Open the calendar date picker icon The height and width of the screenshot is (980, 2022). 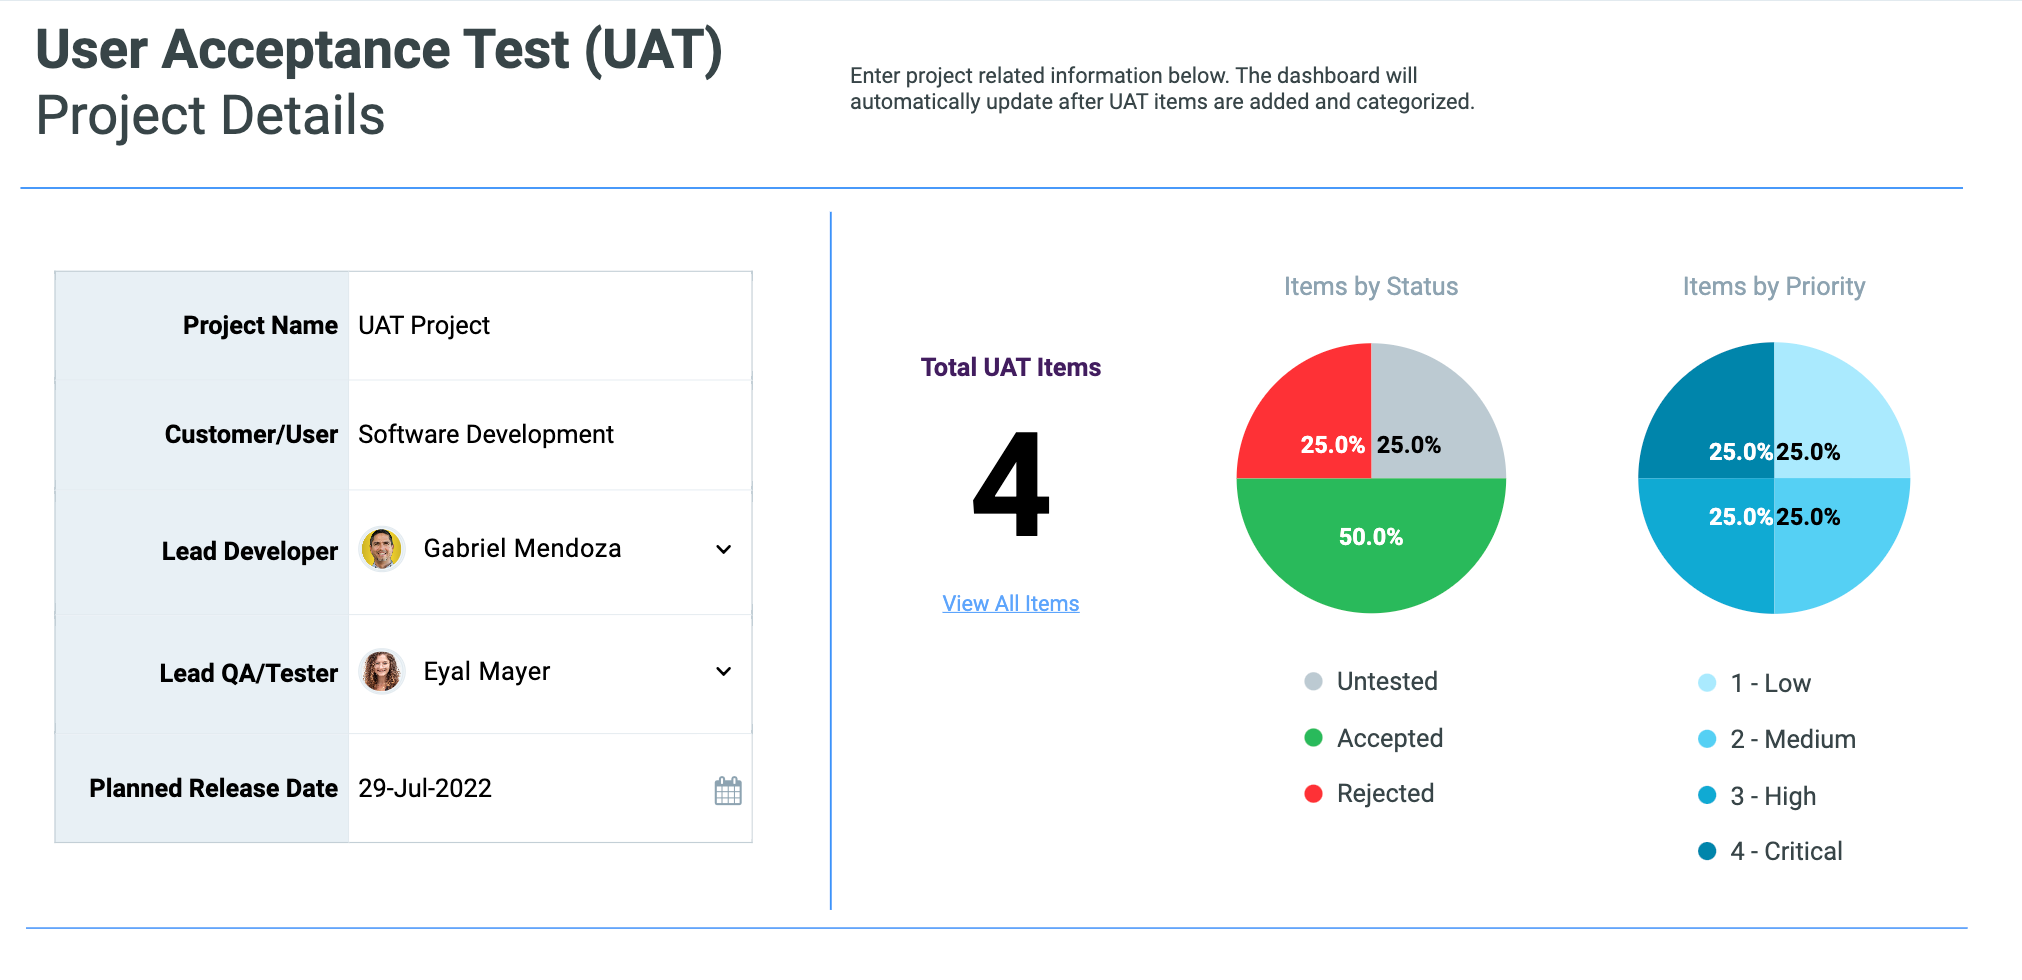(x=728, y=791)
